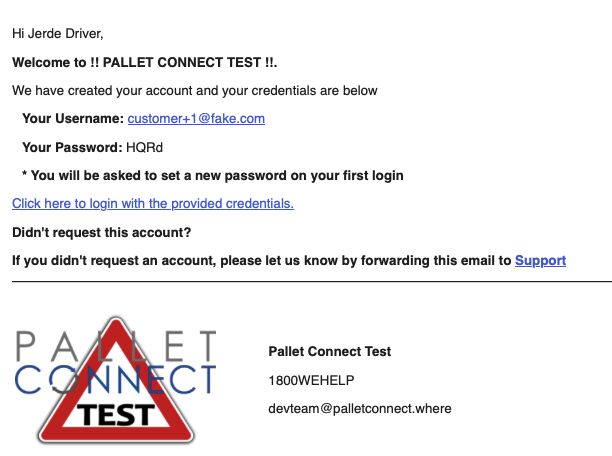612x456 pixels.
Task: Click the "Your Password:" label
Action: click(x=72, y=147)
